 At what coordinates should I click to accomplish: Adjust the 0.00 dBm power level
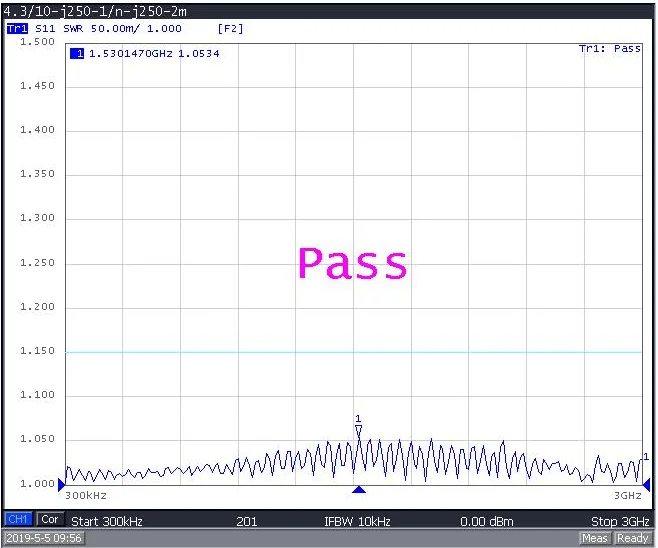tap(486, 521)
